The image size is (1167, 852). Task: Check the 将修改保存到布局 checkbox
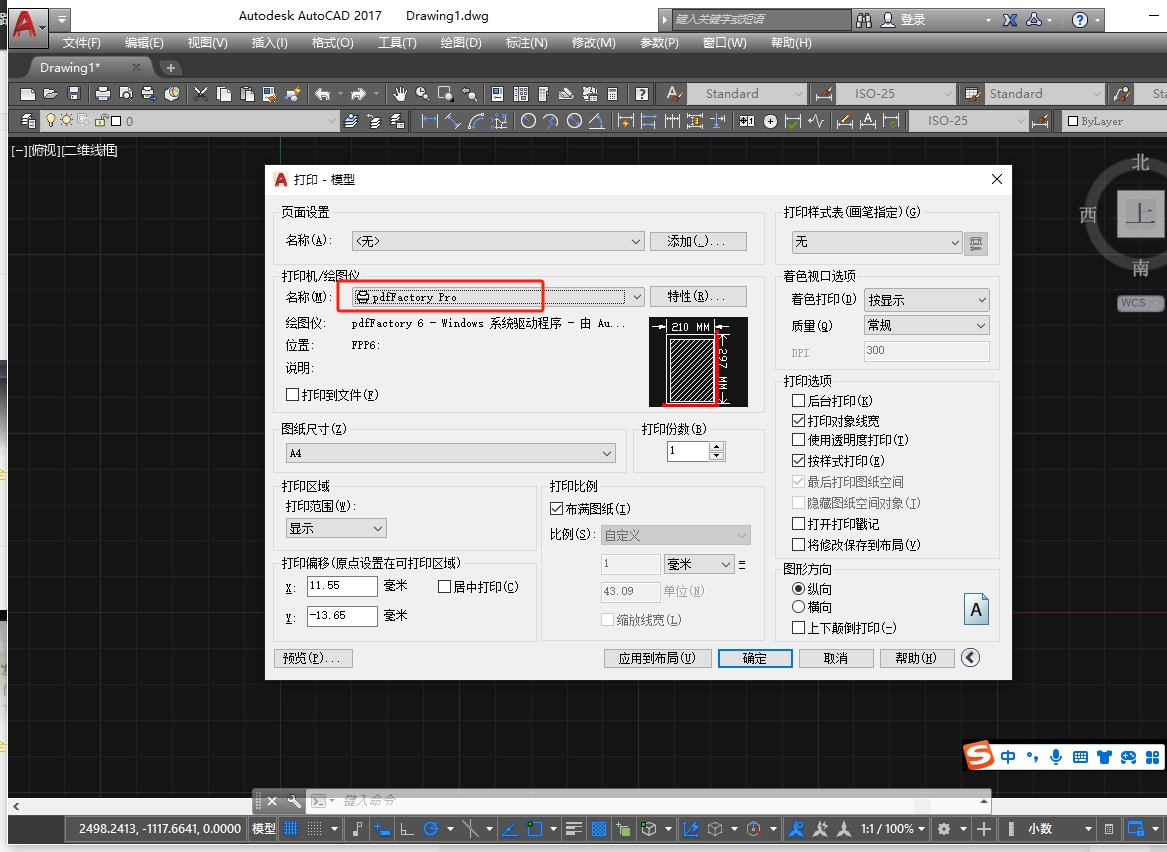click(x=799, y=545)
